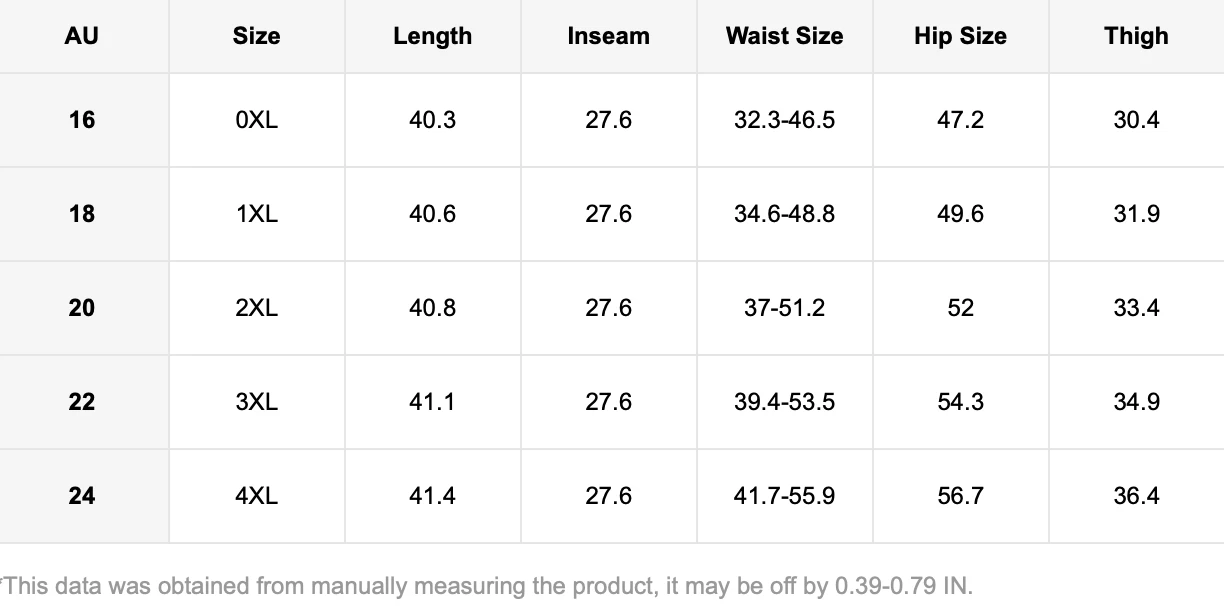Click the Thigh column header
This screenshot has width=1224, height=606.
1137,36
